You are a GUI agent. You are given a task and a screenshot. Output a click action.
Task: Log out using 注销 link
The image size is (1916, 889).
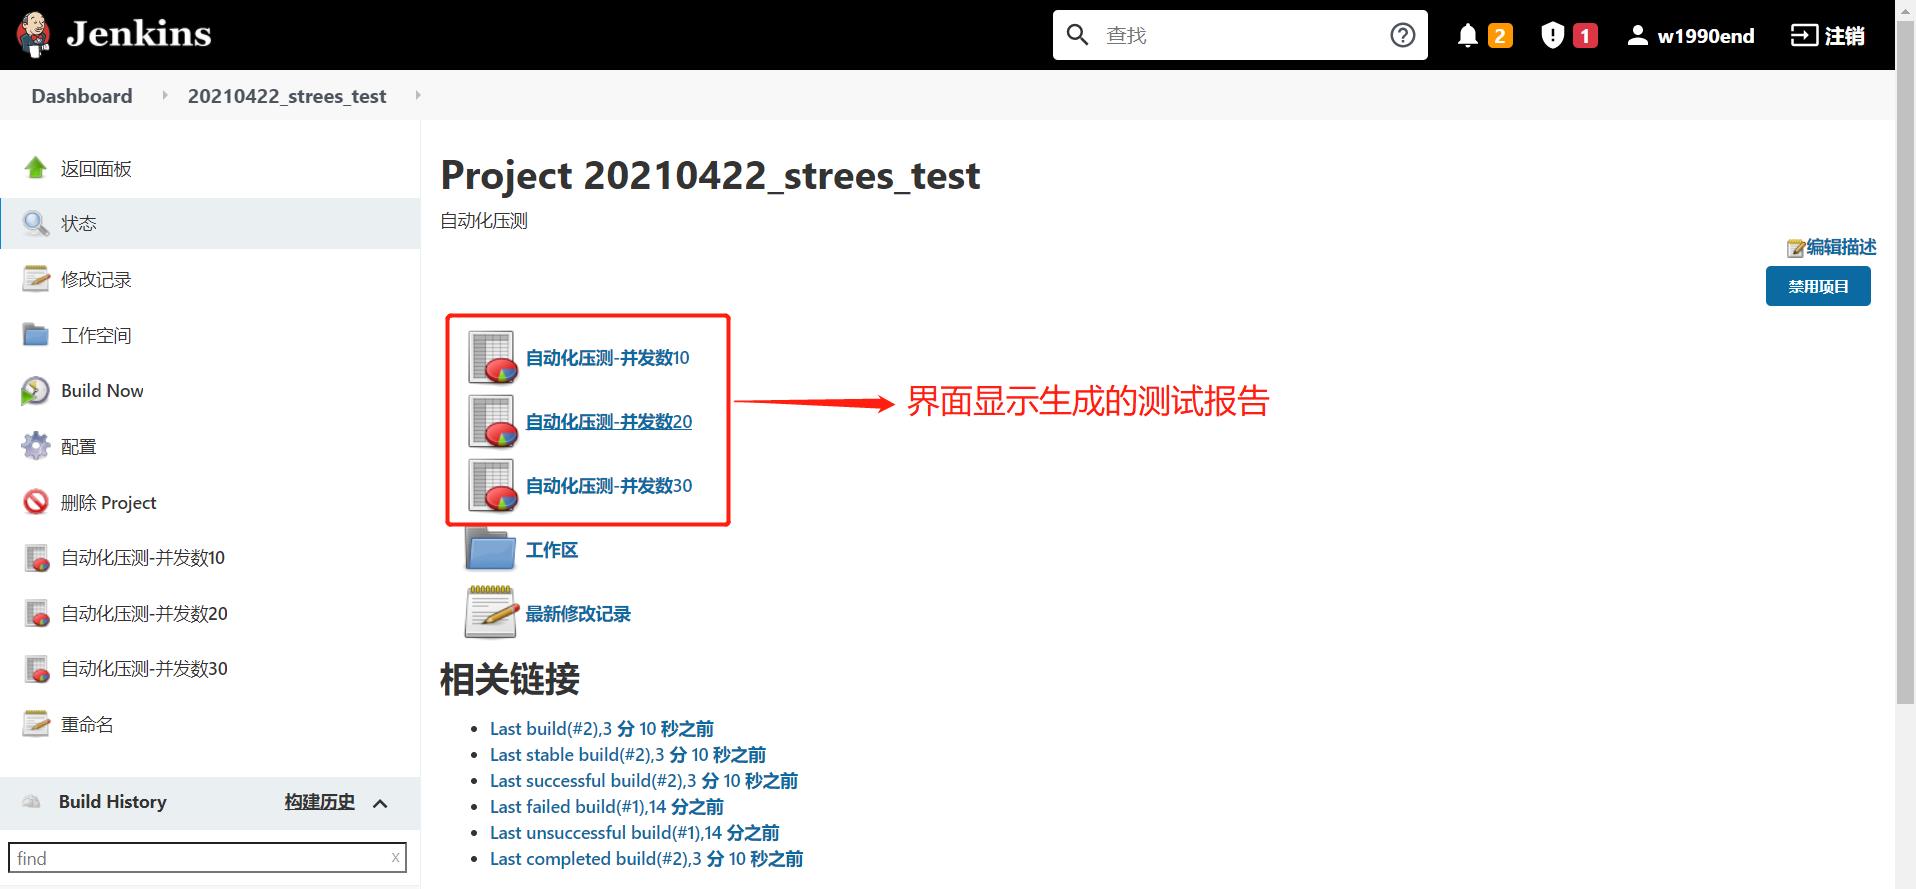coord(1844,36)
